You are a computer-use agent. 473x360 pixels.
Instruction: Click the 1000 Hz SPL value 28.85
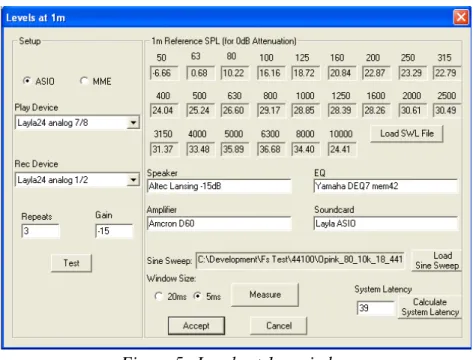click(x=306, y=111)
